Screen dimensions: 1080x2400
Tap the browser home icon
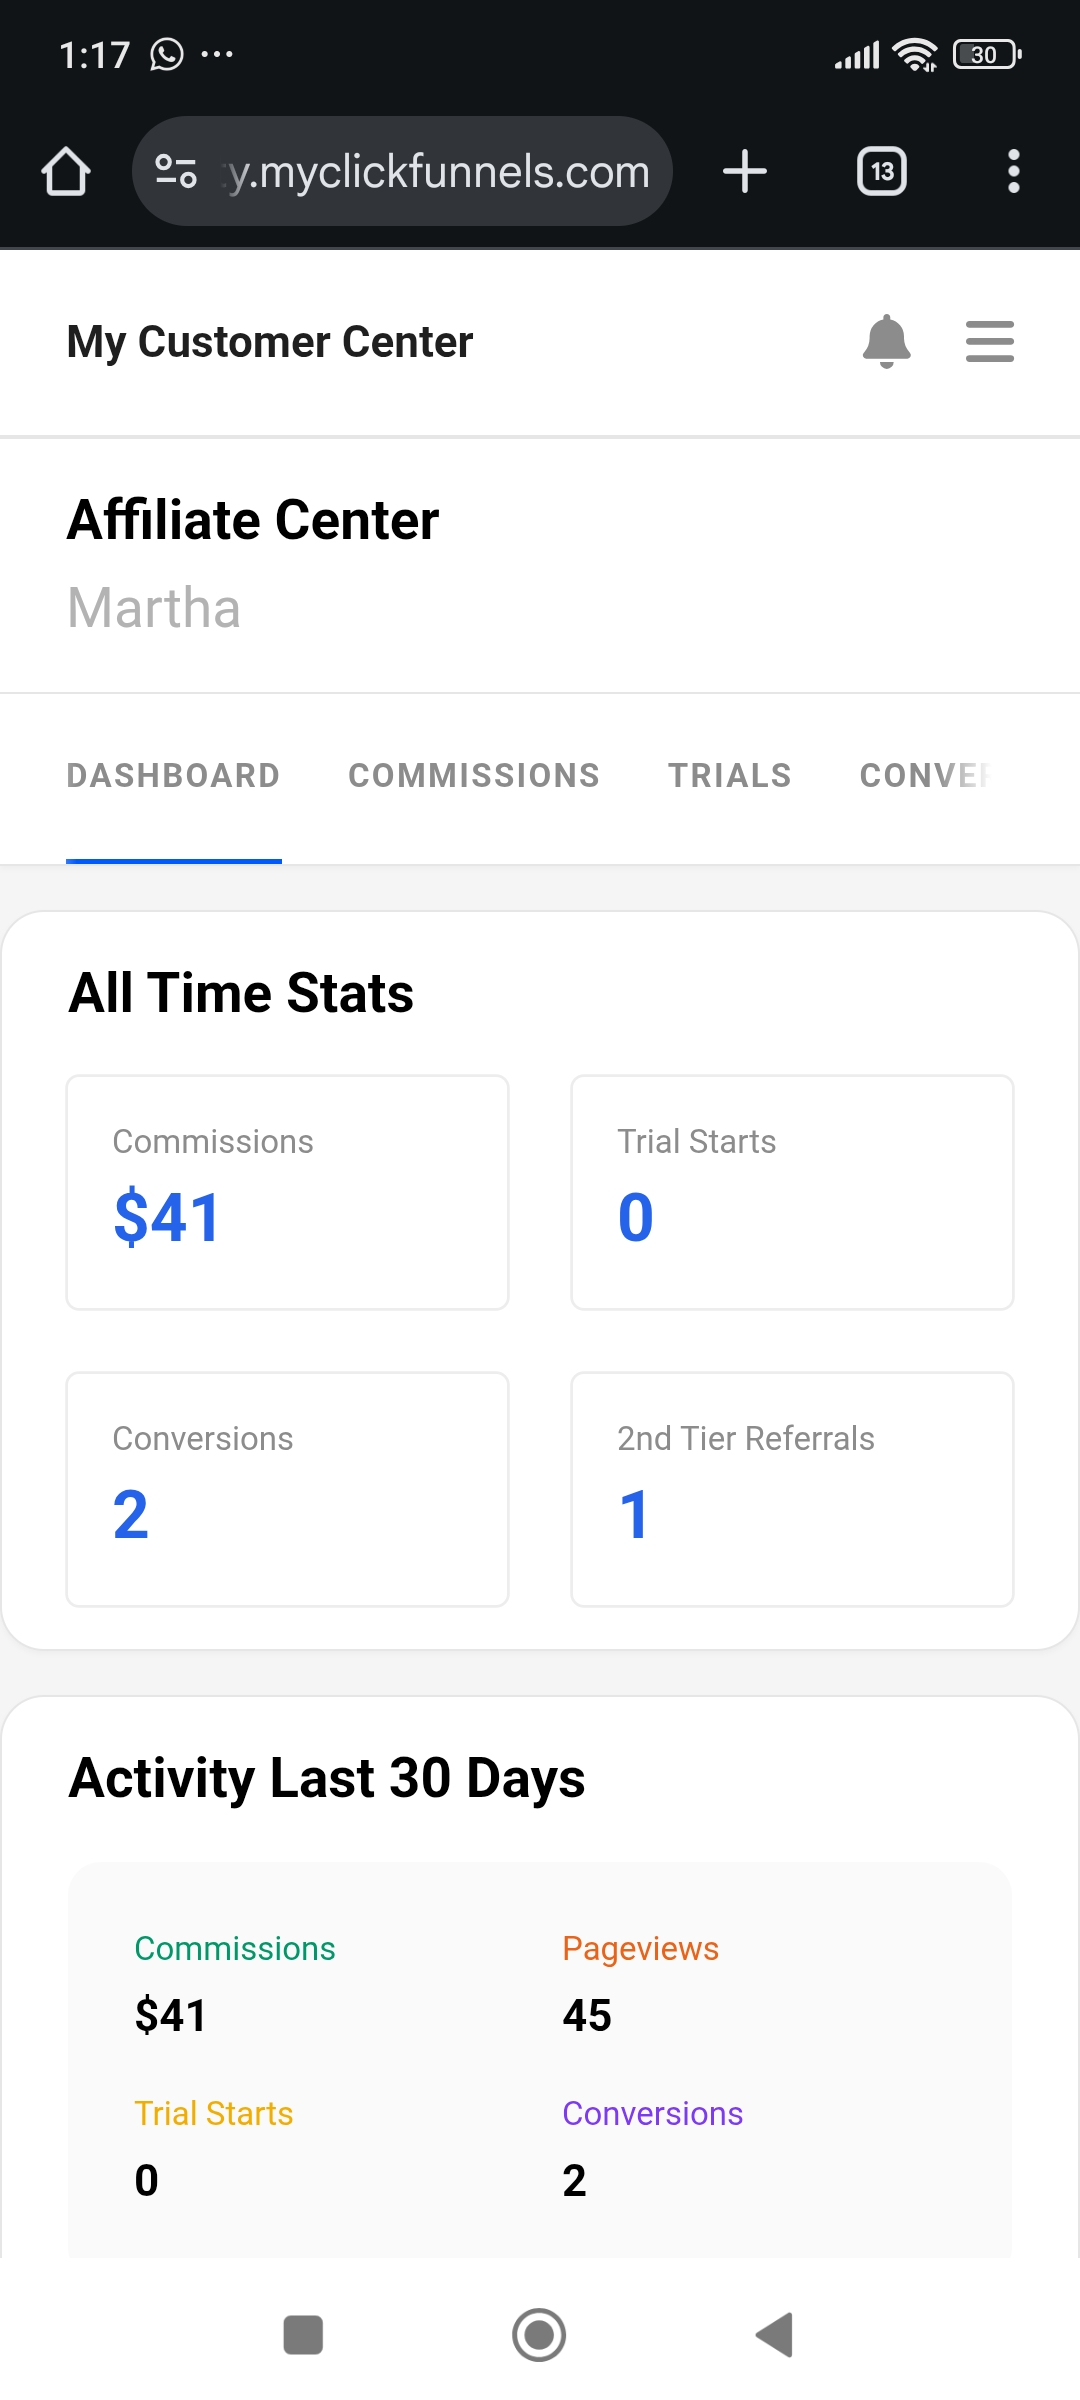pyautogui.click(x=66, y=171)
